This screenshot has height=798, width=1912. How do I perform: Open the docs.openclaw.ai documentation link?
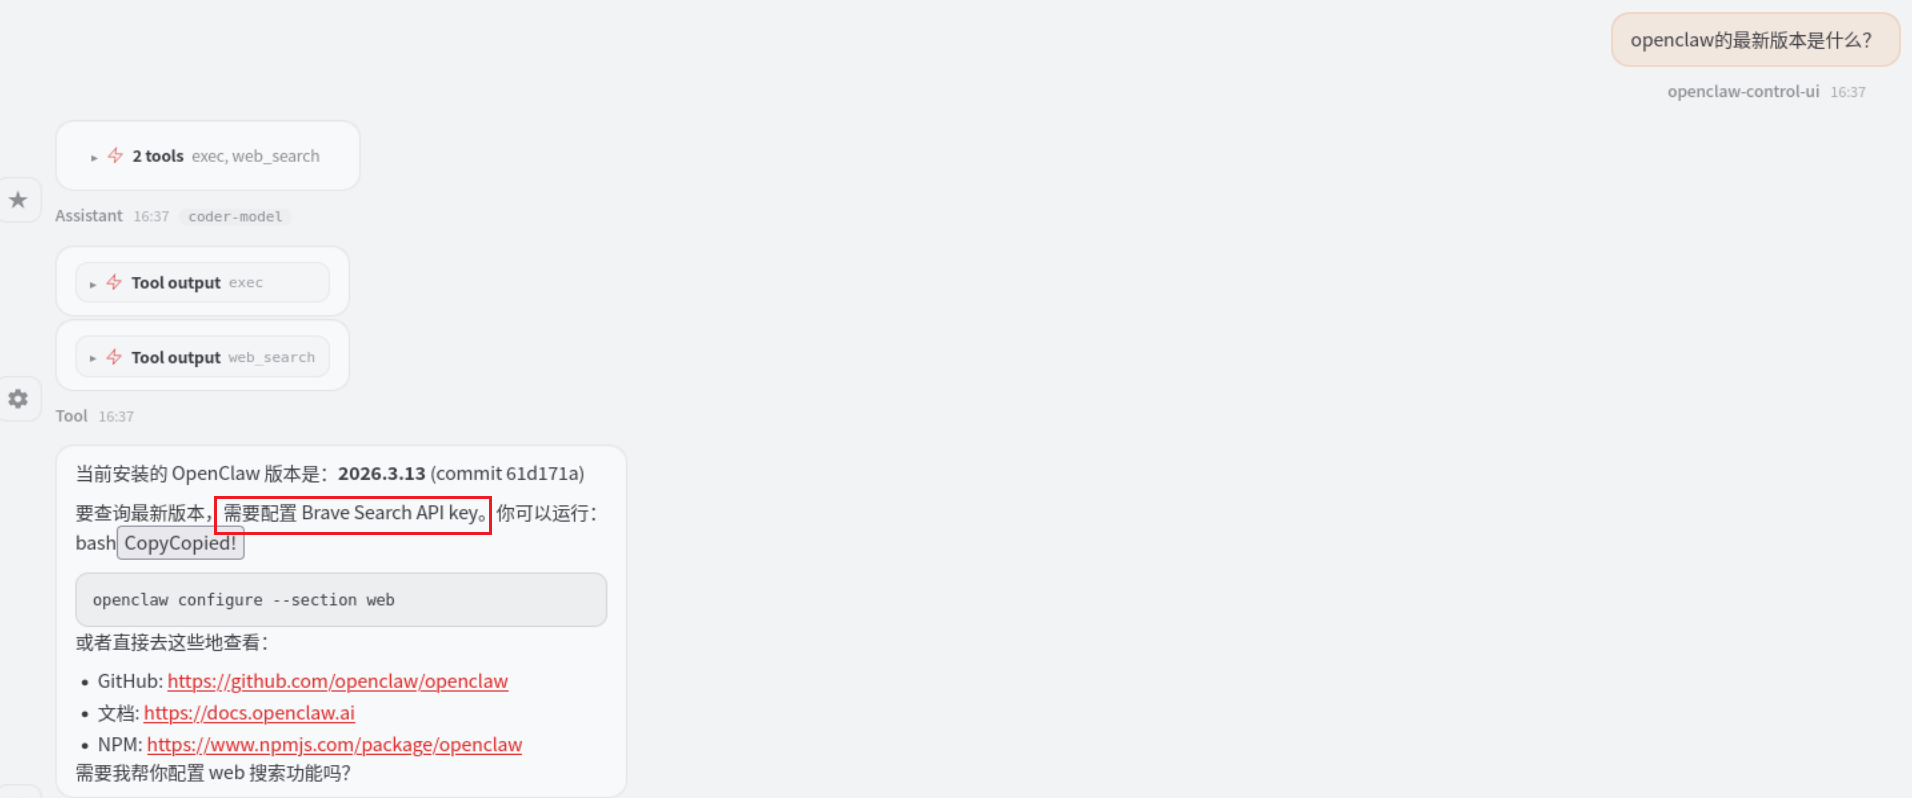[249, 713]
